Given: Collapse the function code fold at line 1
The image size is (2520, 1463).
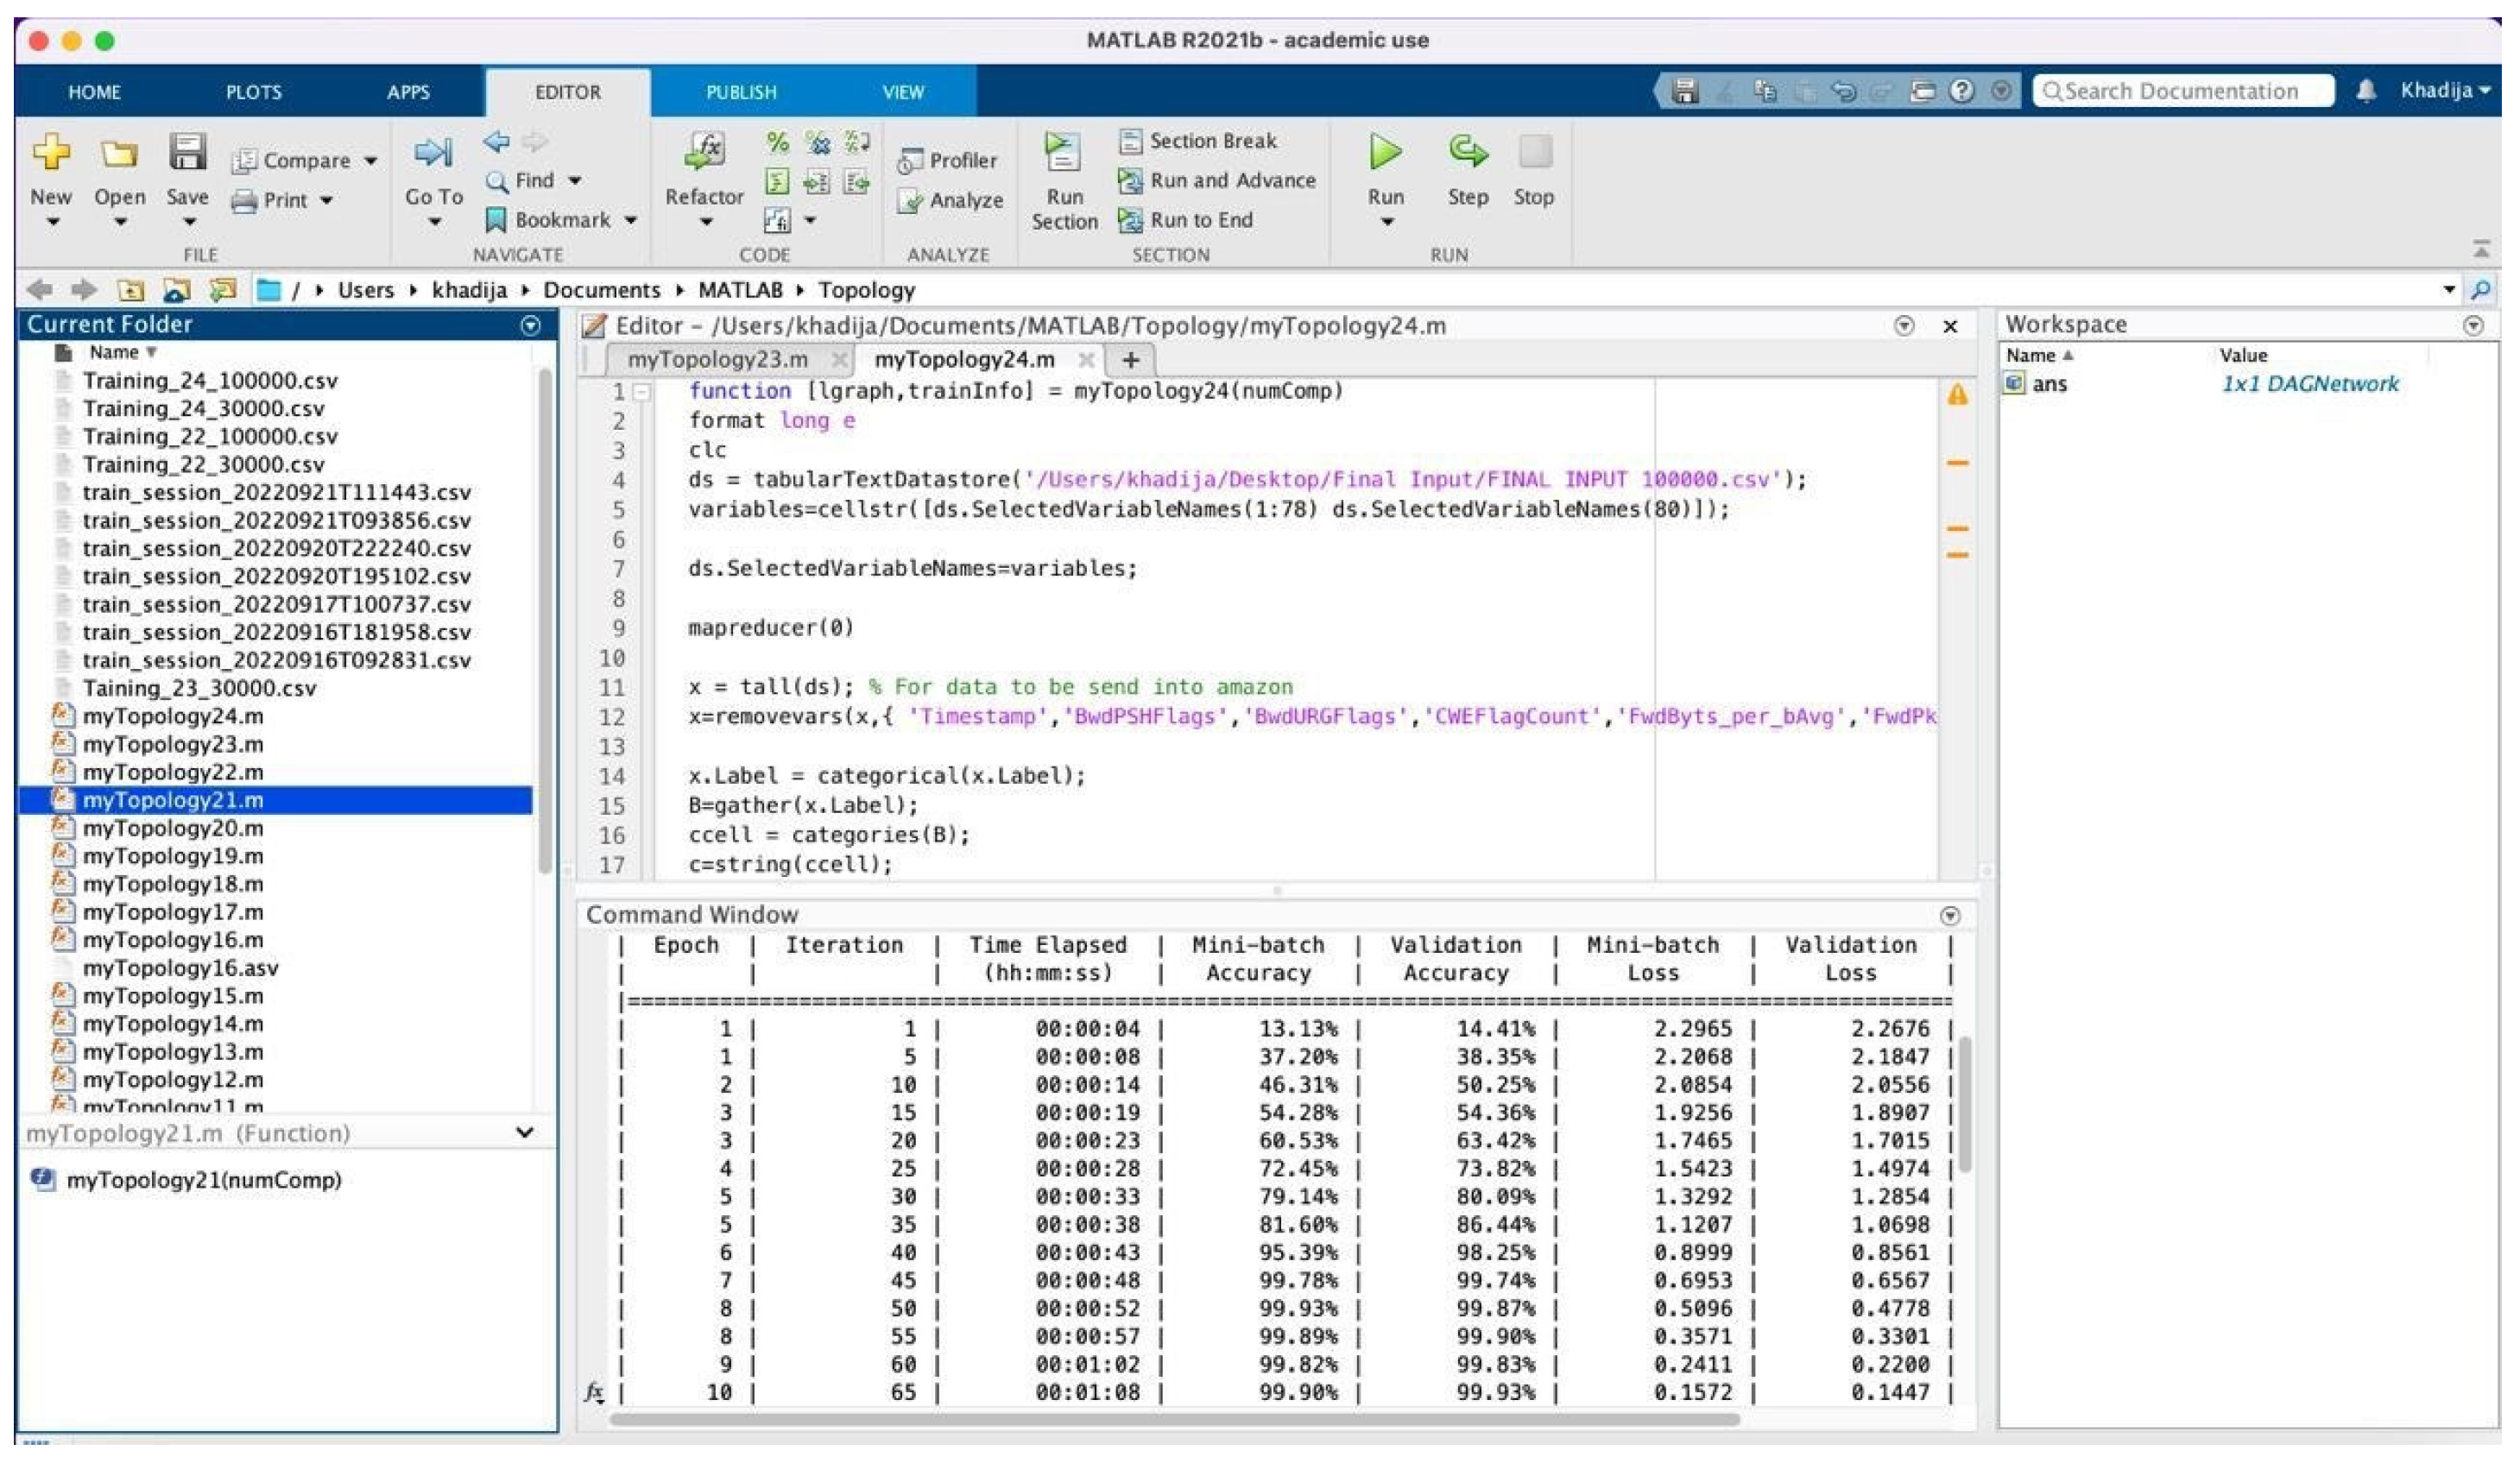Looking at the screenshot, I should point(644,392).
